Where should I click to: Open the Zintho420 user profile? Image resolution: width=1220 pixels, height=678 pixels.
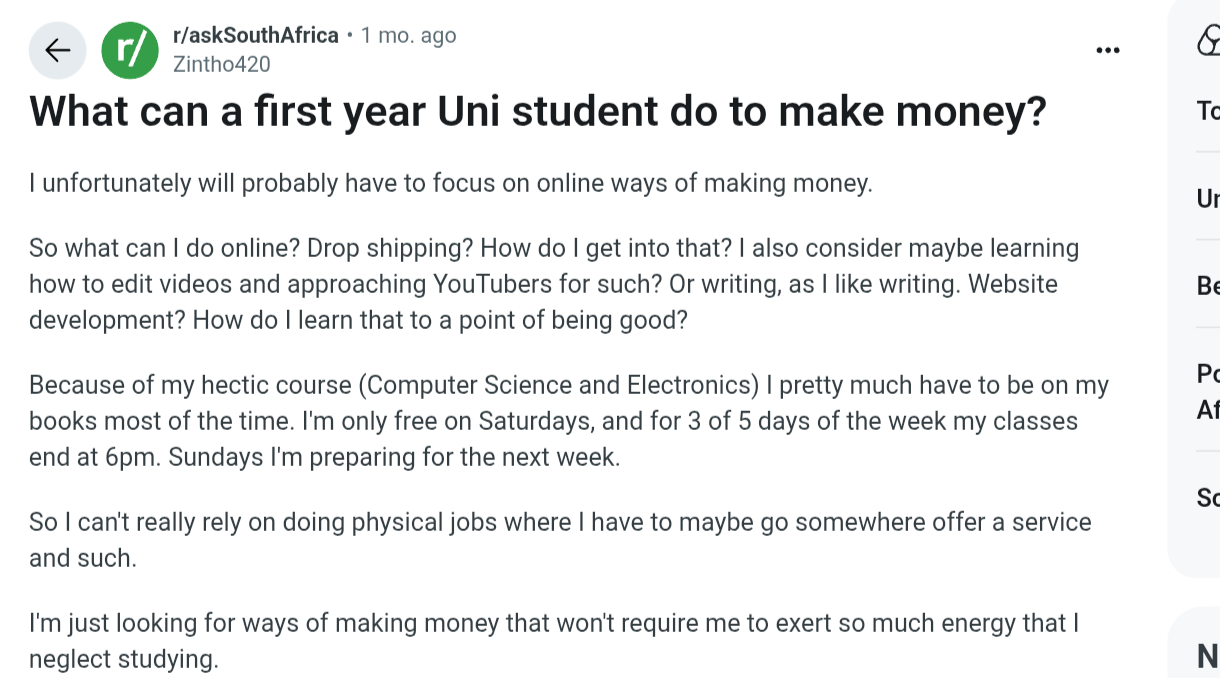coord(221,64)
